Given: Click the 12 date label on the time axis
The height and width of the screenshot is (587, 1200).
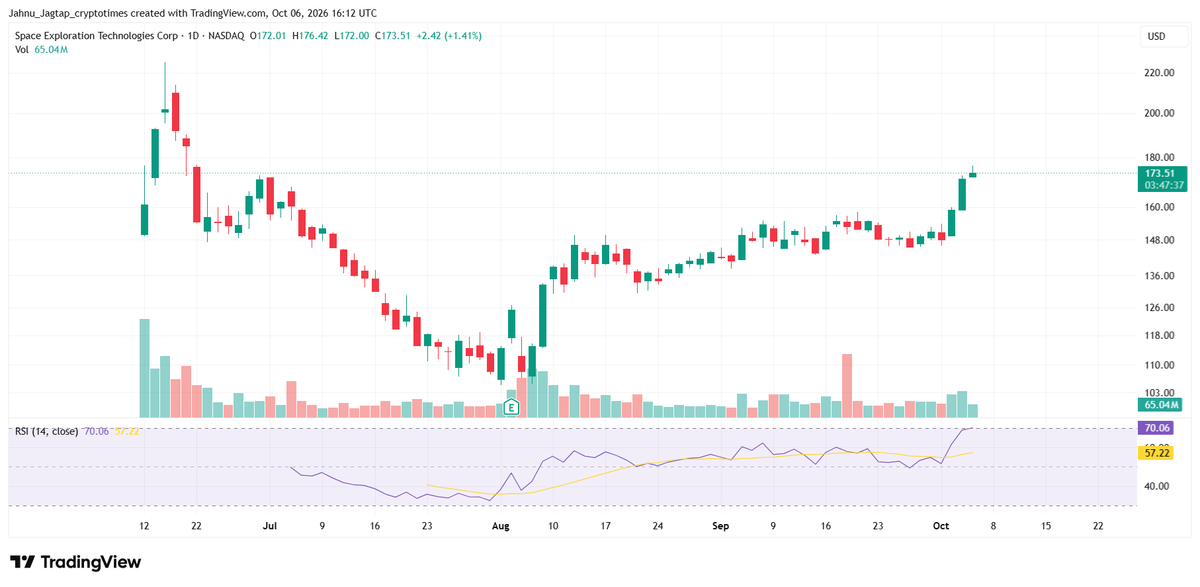Looking at the screenshot, I should [x=144, y=525].
